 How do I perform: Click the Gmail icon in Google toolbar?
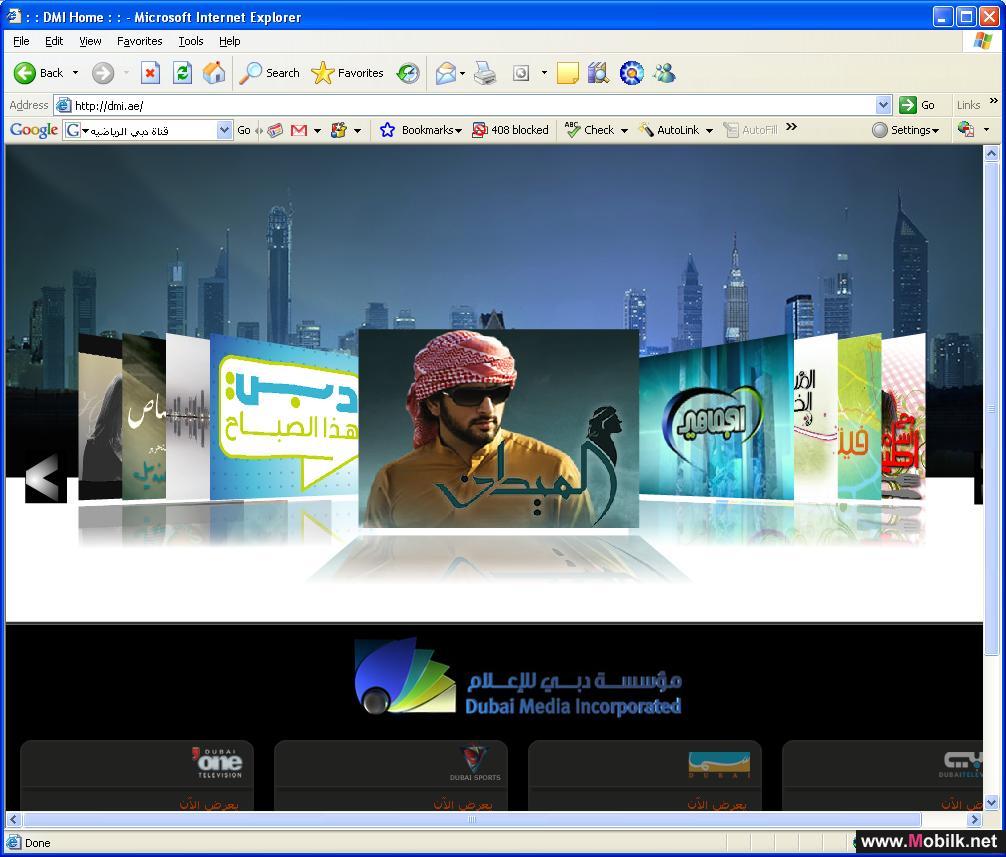(x=299, y=130)
